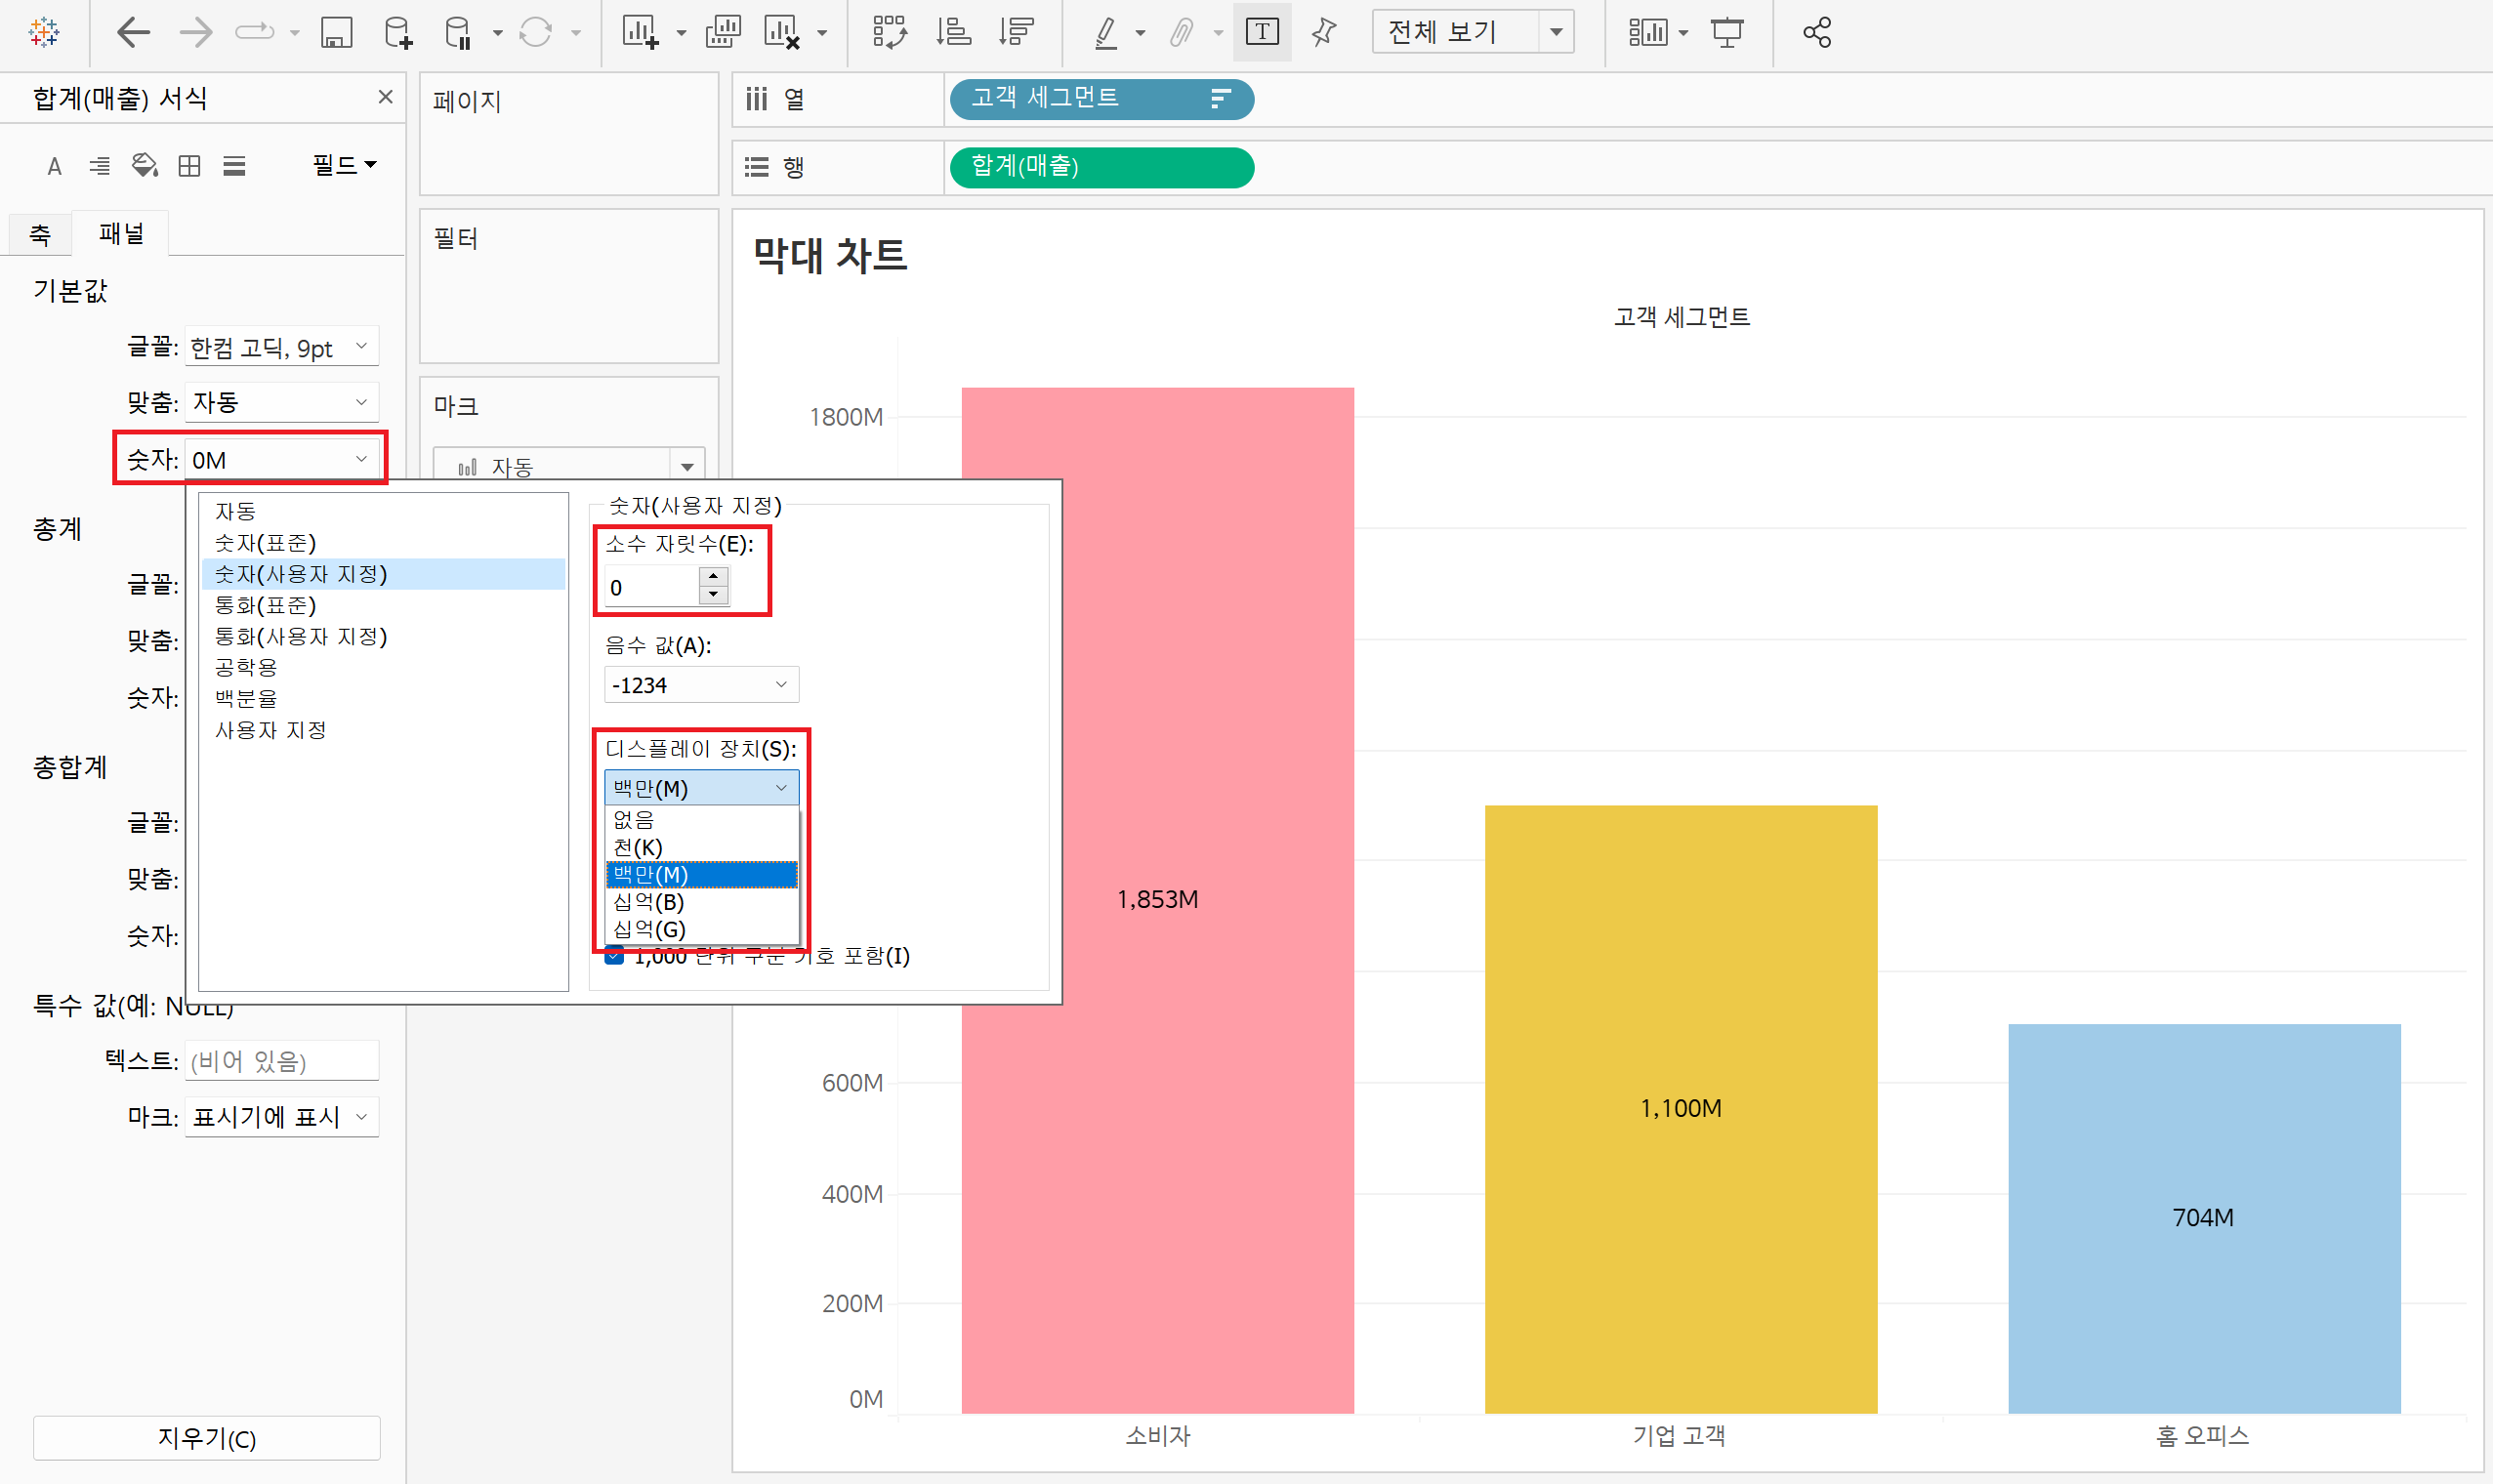Switch to the 축 tab
This screenshot has width=2493, height=1484.
[x=40, y=234]
